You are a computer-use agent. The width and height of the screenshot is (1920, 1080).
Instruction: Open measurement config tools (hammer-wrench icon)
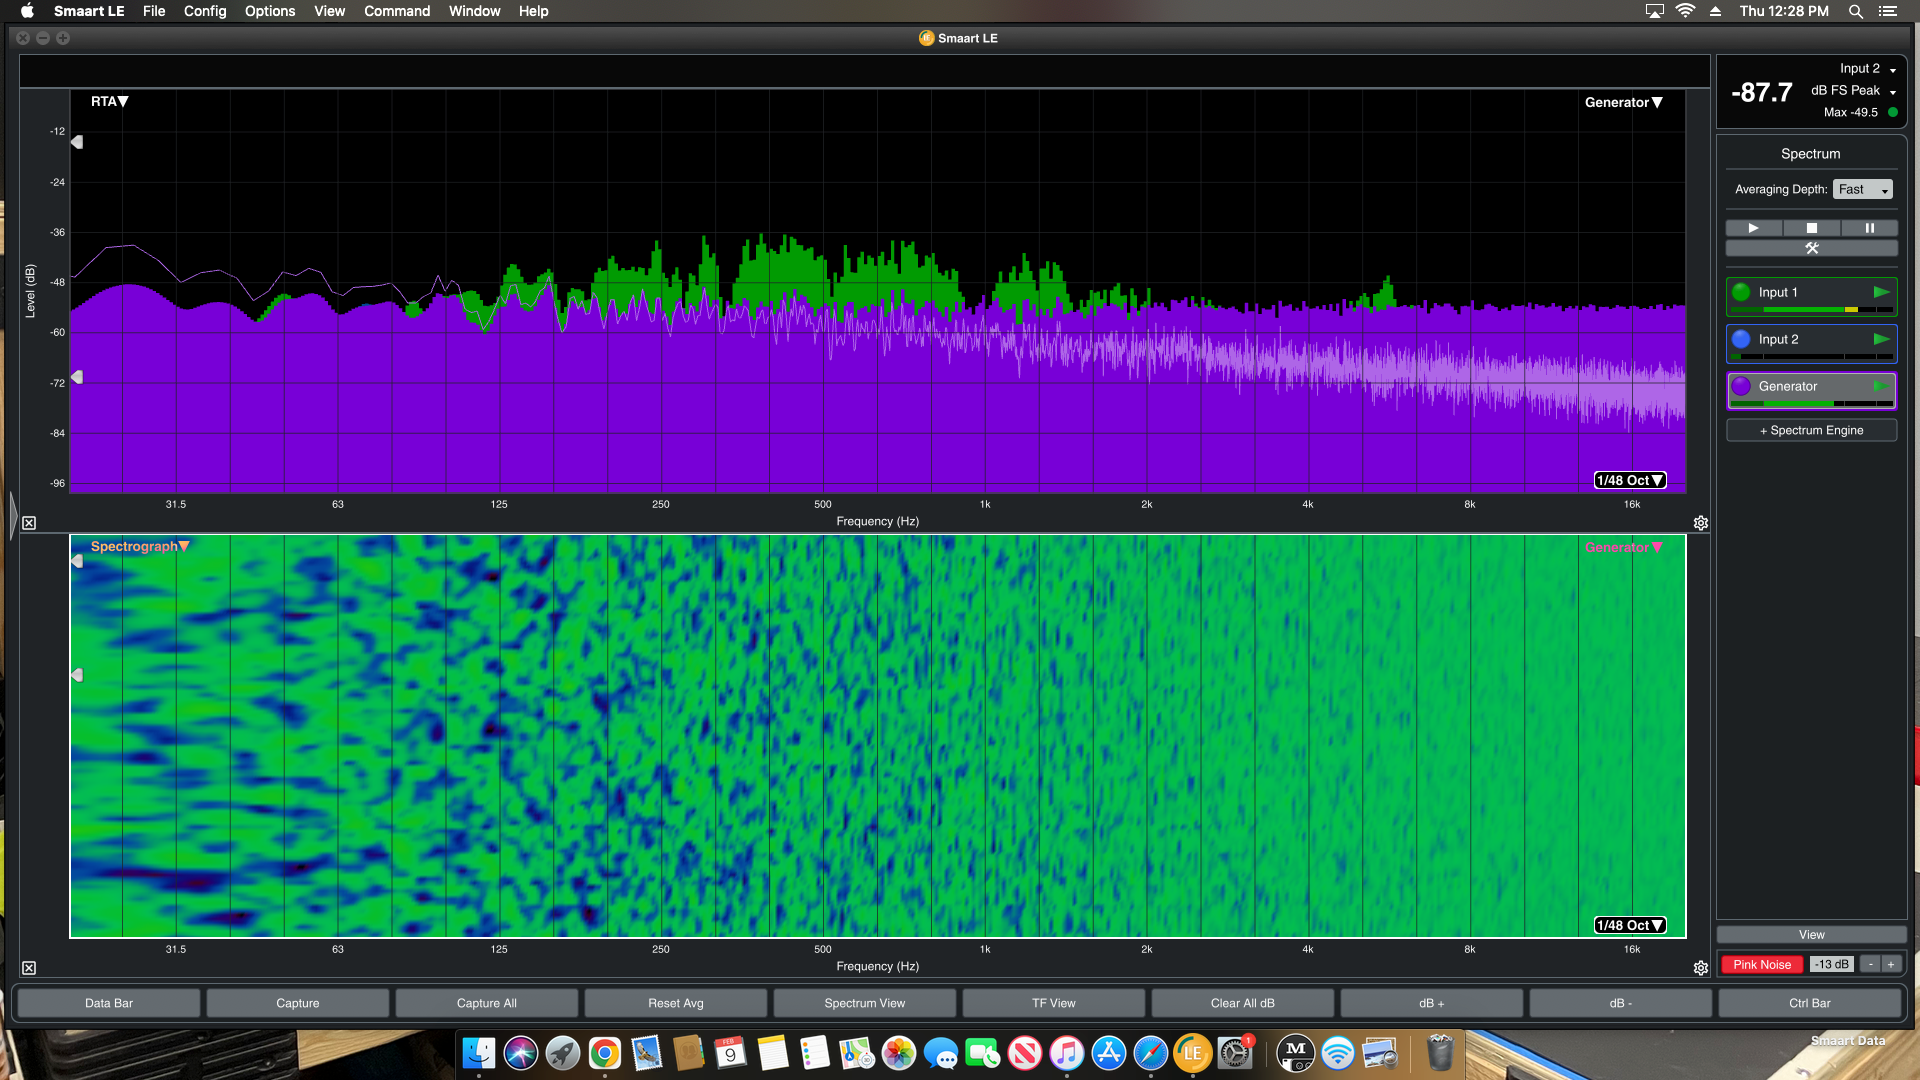click(x=1811, y=248)
